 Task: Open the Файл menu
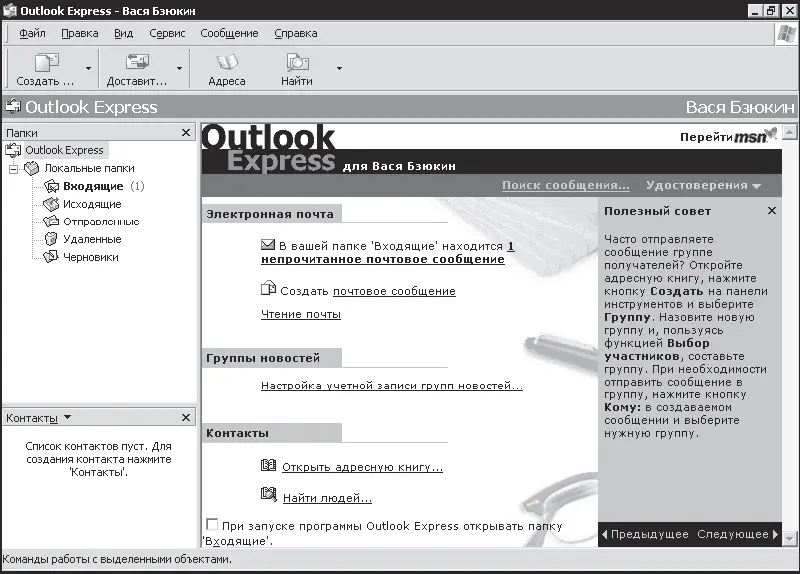pos(32,33)
